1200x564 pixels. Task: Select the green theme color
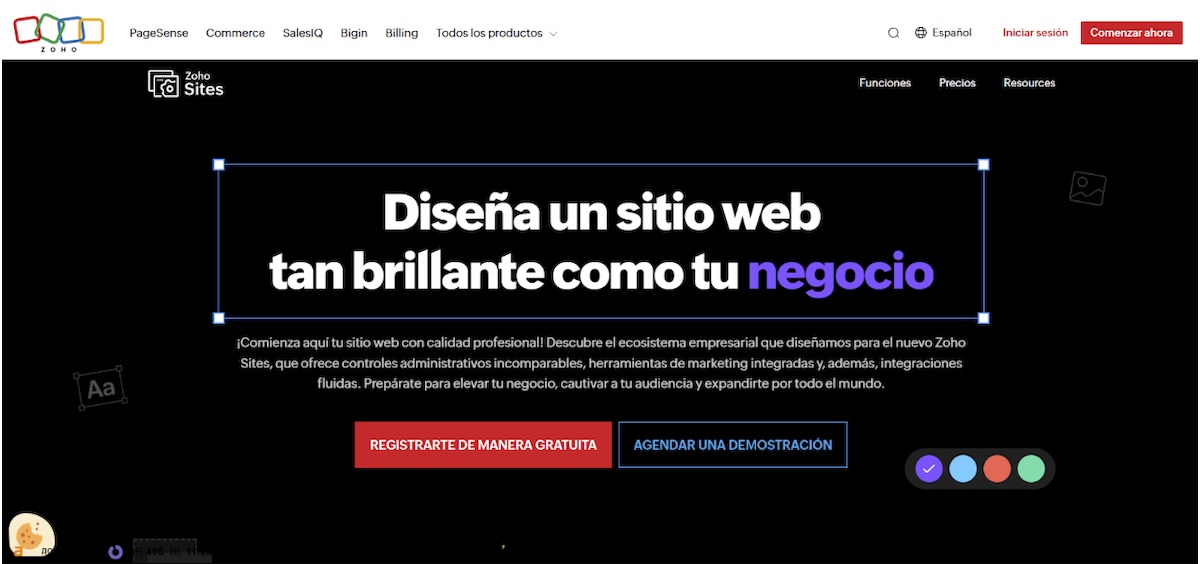click(1031, 468)
